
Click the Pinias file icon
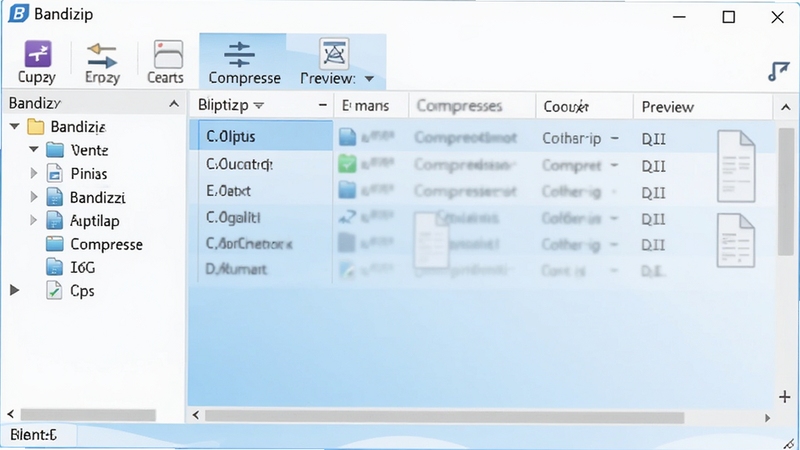tap(55, 173)
